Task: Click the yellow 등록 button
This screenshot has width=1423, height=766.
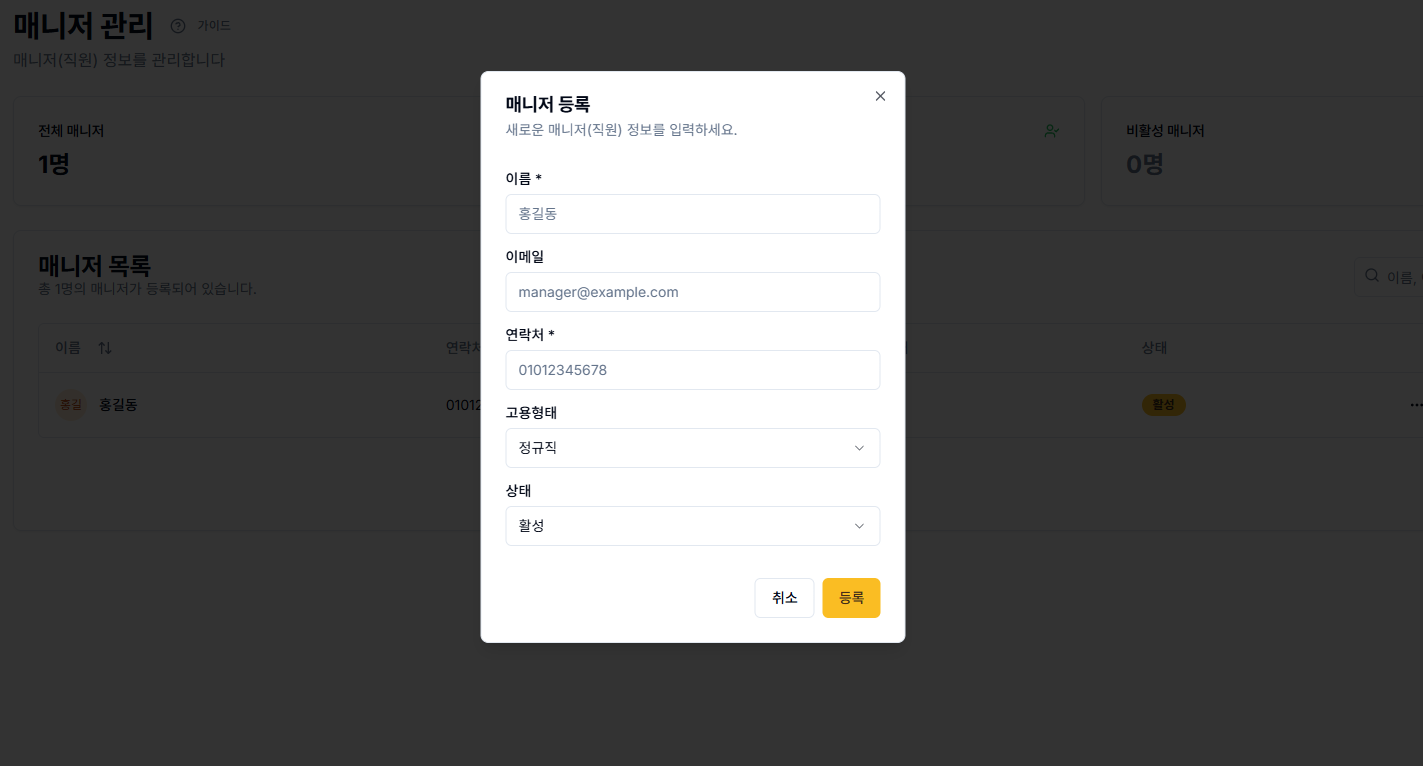Action: tap(851, 598)
